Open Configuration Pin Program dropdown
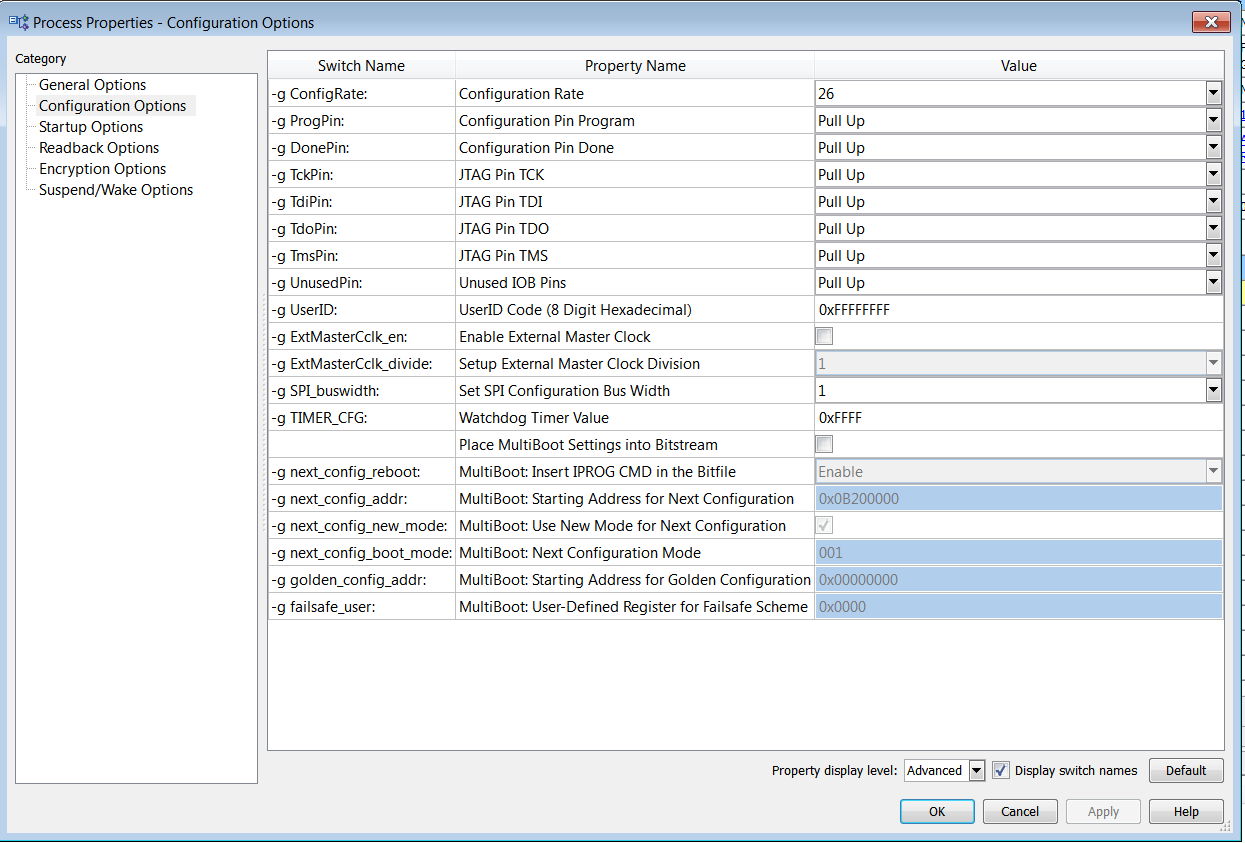Screen dimensions: 1245x843 pyautogui.click(x=1213, y=120)
